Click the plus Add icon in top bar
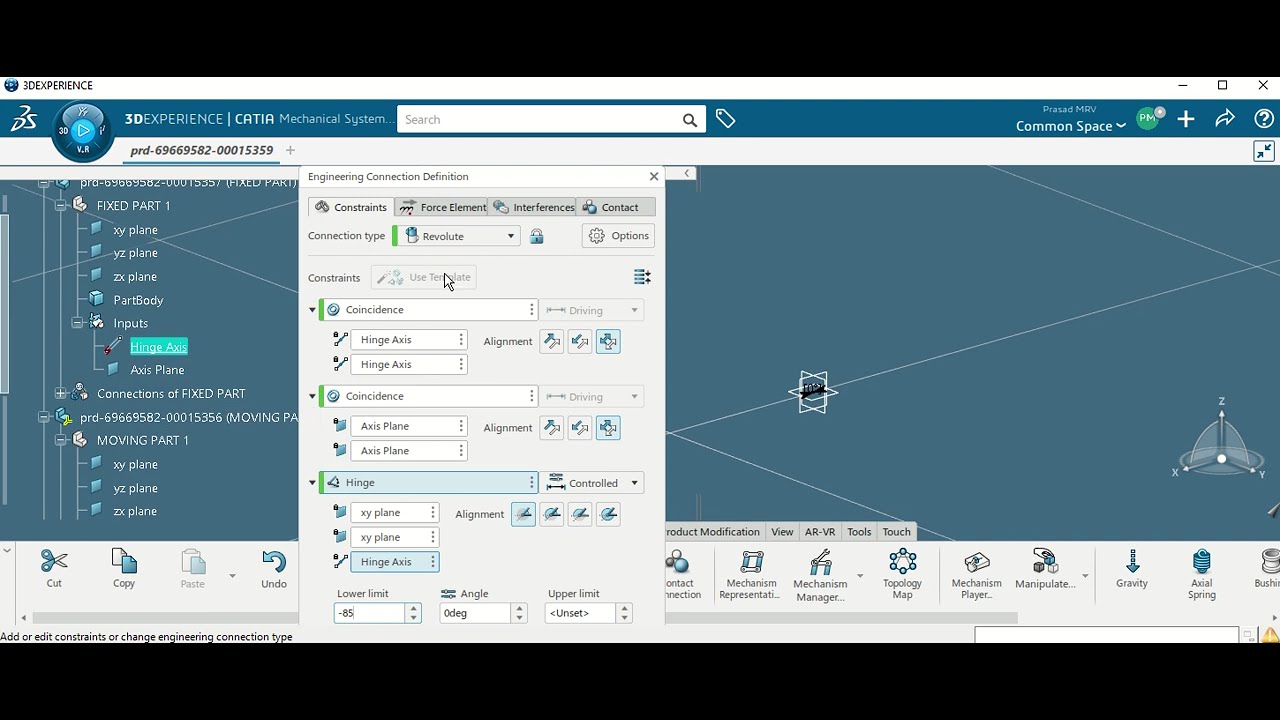Screen dimensions: 1280x720 point(1186,119)
